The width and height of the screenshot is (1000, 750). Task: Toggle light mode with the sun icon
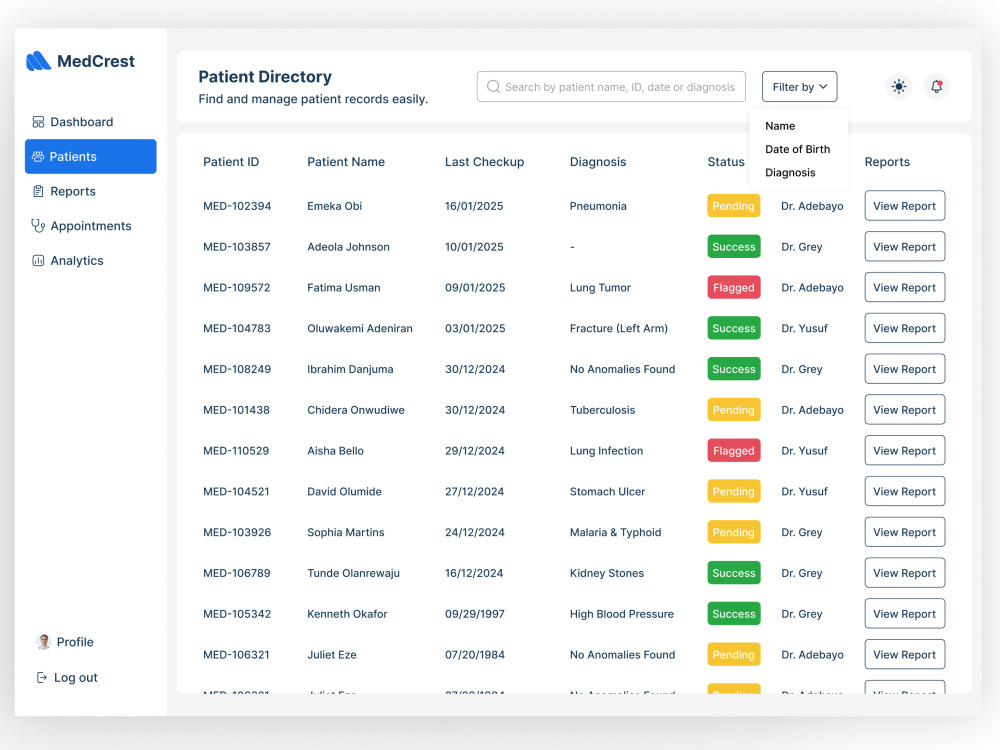pyautogui.click(x=899, y=87)
